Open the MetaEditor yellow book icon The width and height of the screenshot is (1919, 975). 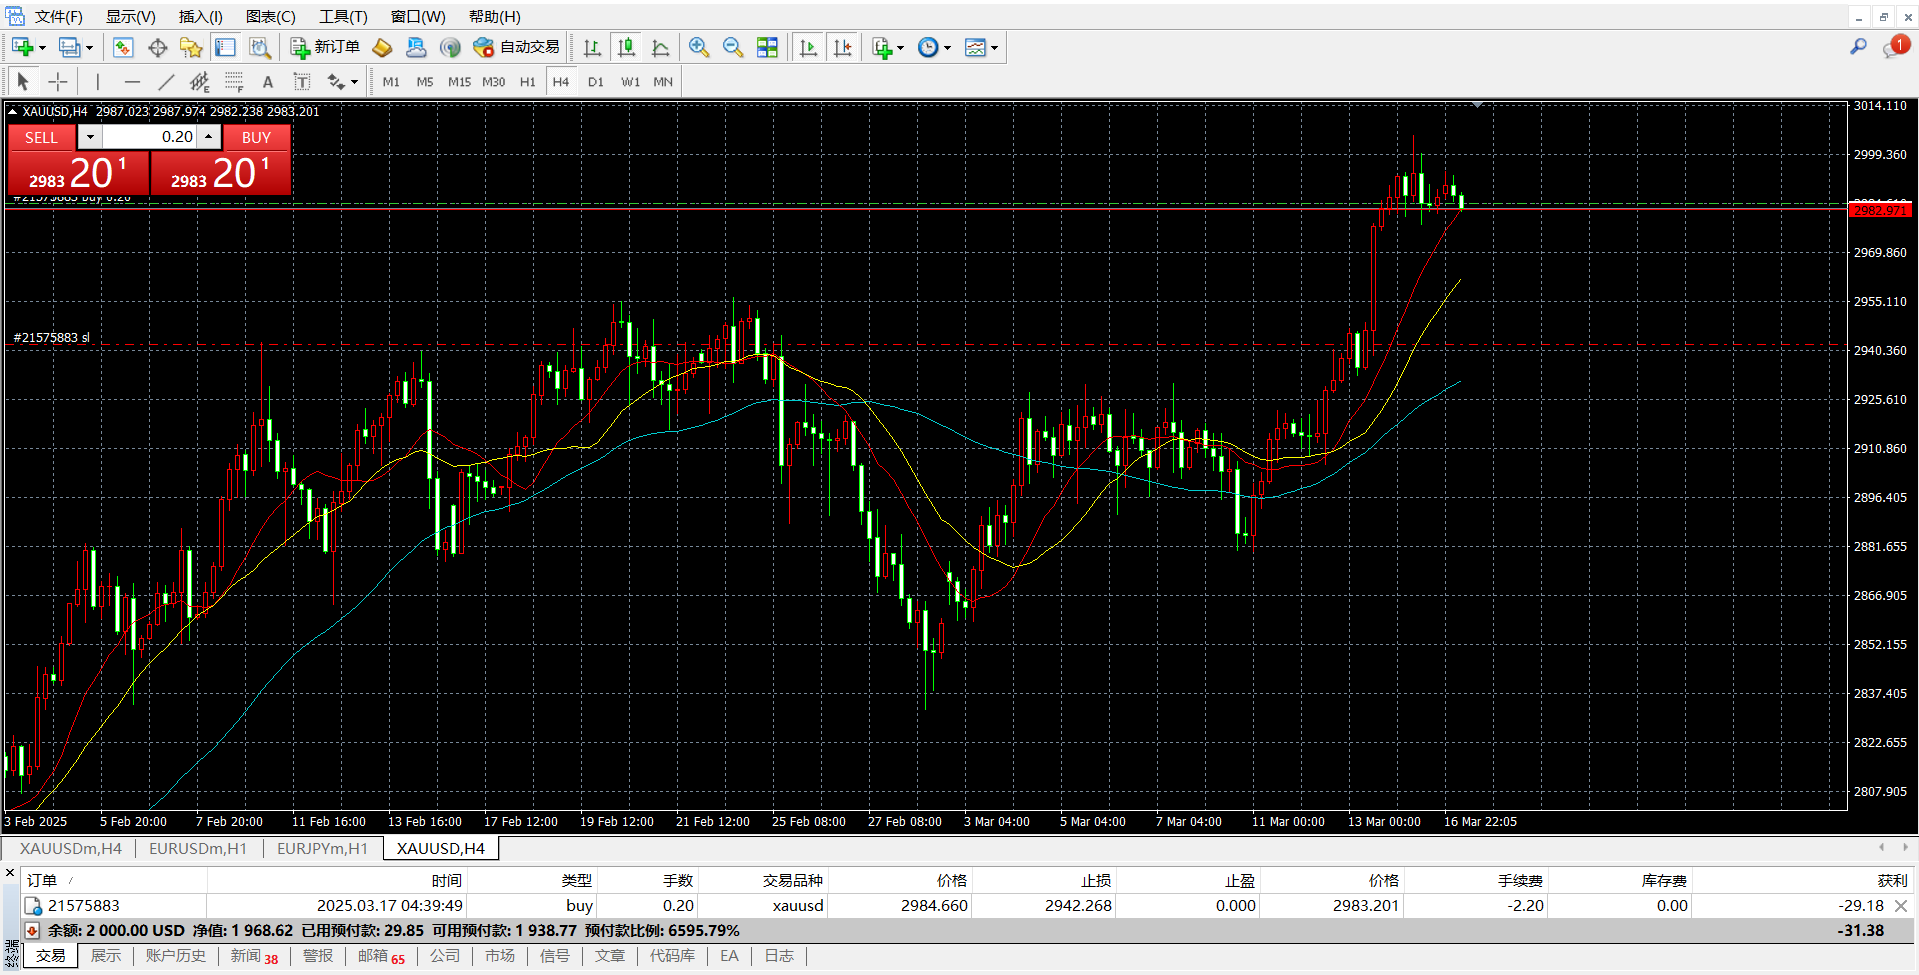[382, 47]
